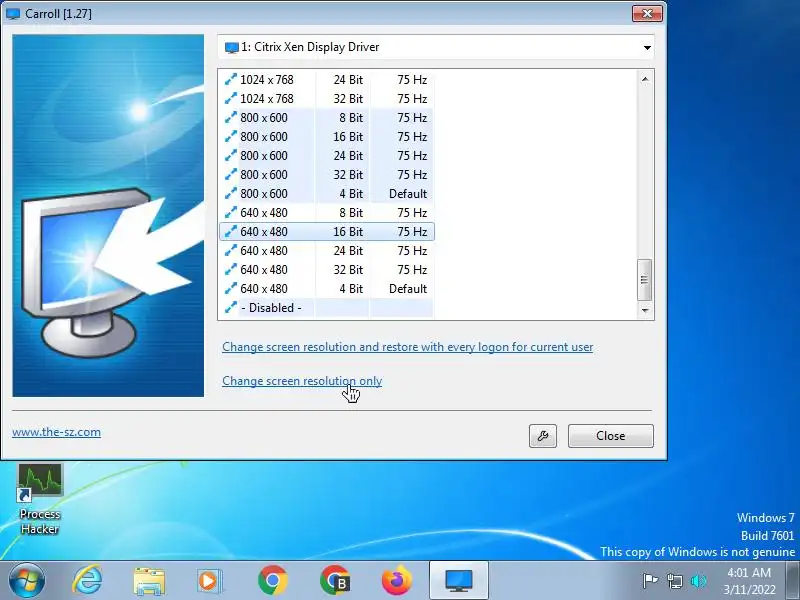
Task: Click change resolution and restore with every logon
Action: pyautogui.click(x=408, y=347)
